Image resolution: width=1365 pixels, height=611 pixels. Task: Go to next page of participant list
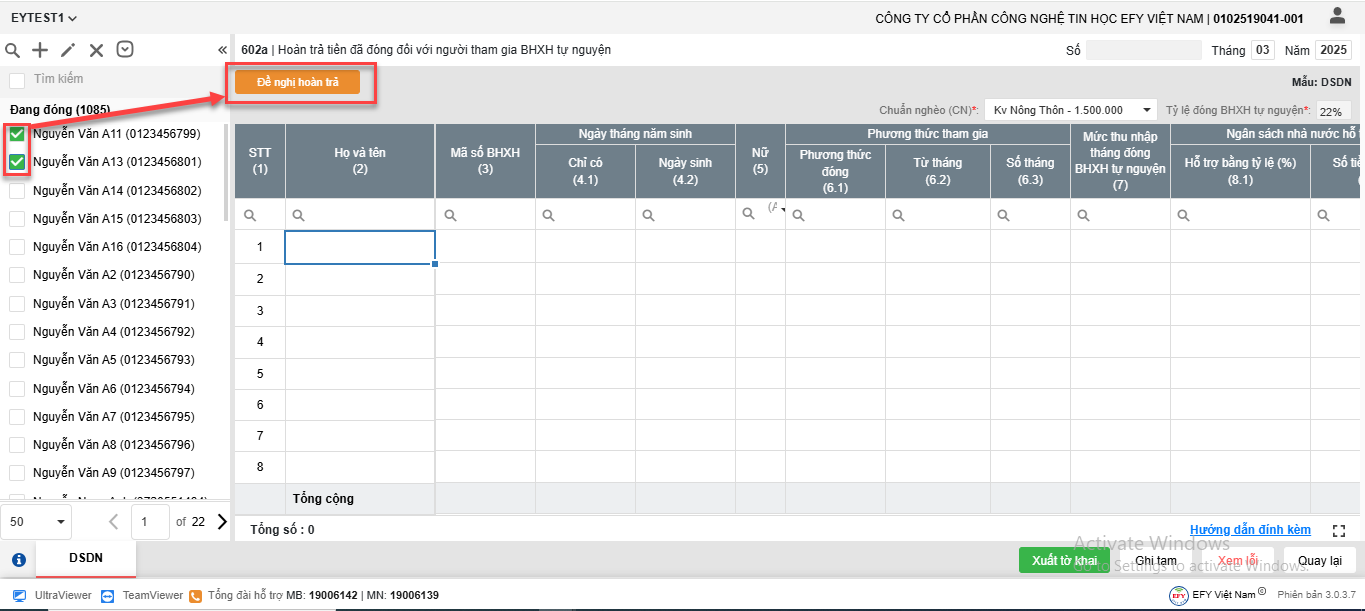click(x=222, y=521)
